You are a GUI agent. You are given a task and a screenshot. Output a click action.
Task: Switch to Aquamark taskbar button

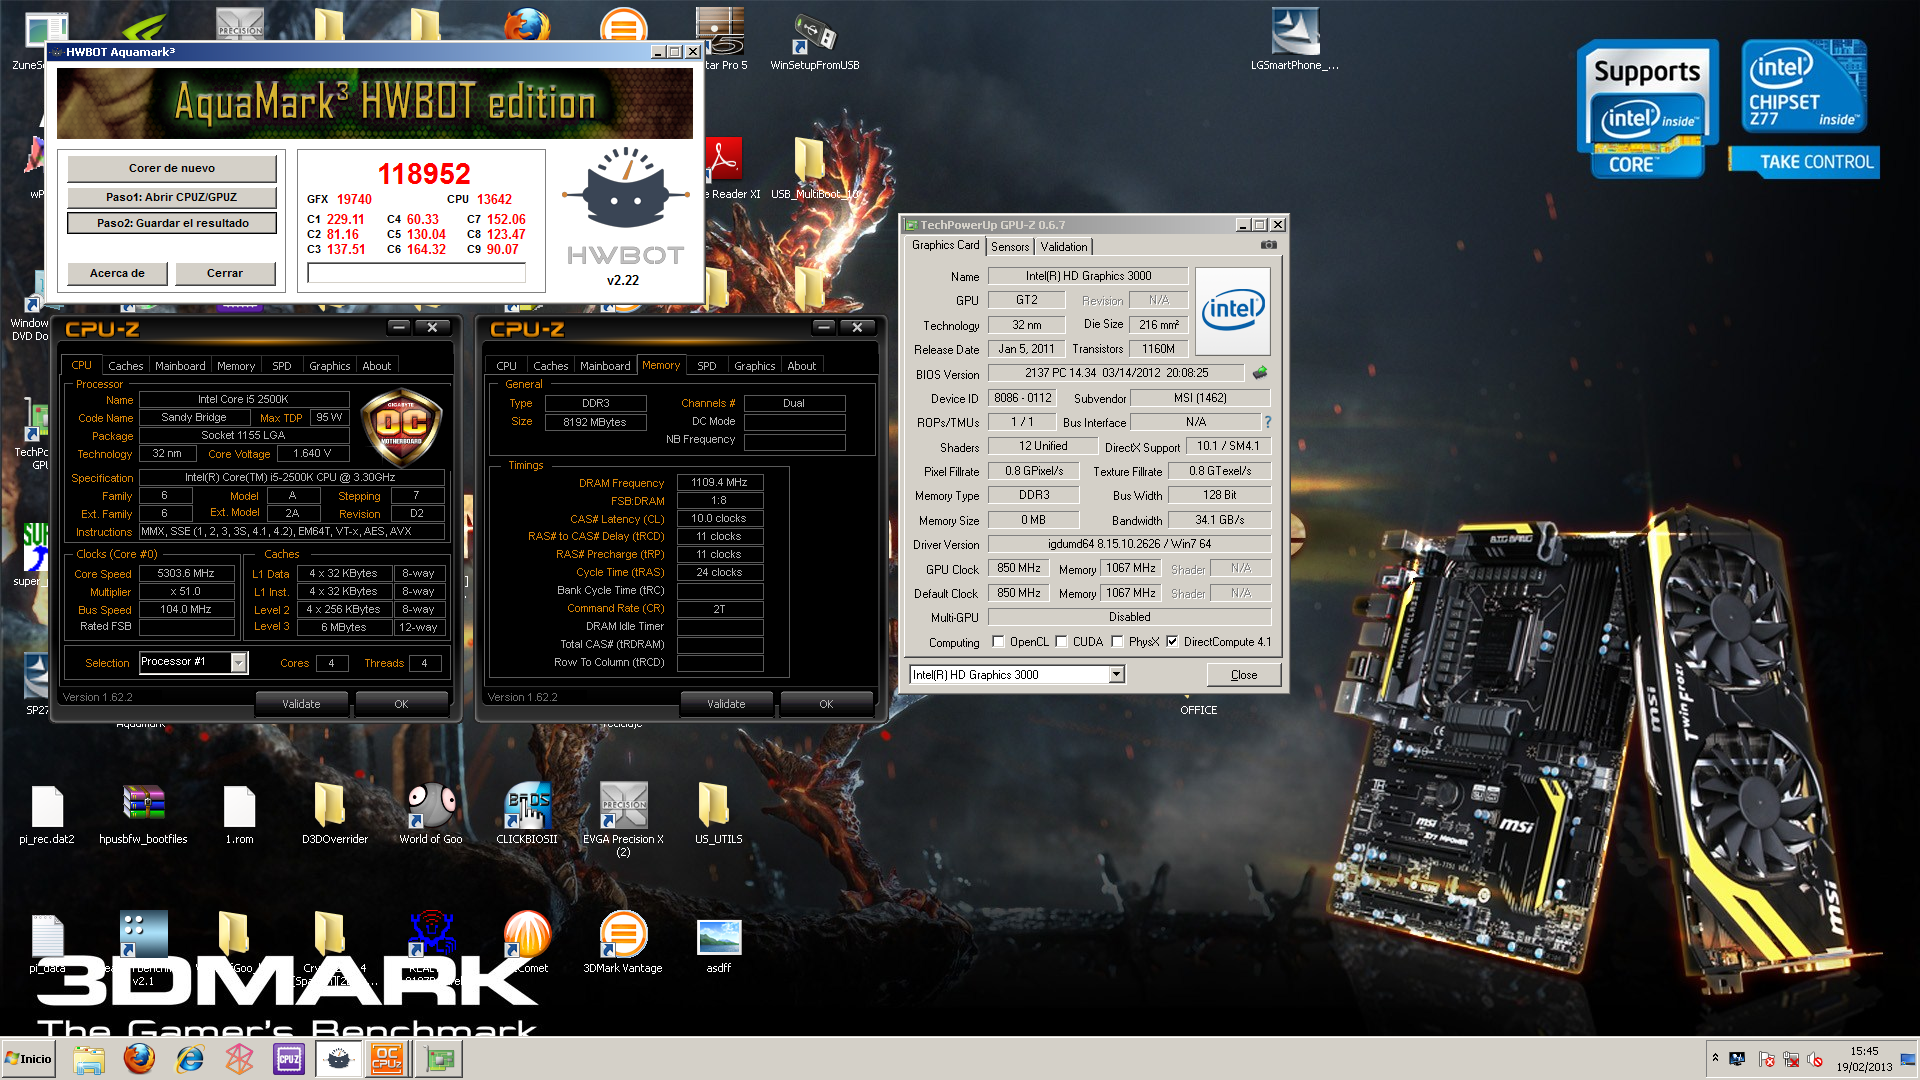coord(339,1059)
